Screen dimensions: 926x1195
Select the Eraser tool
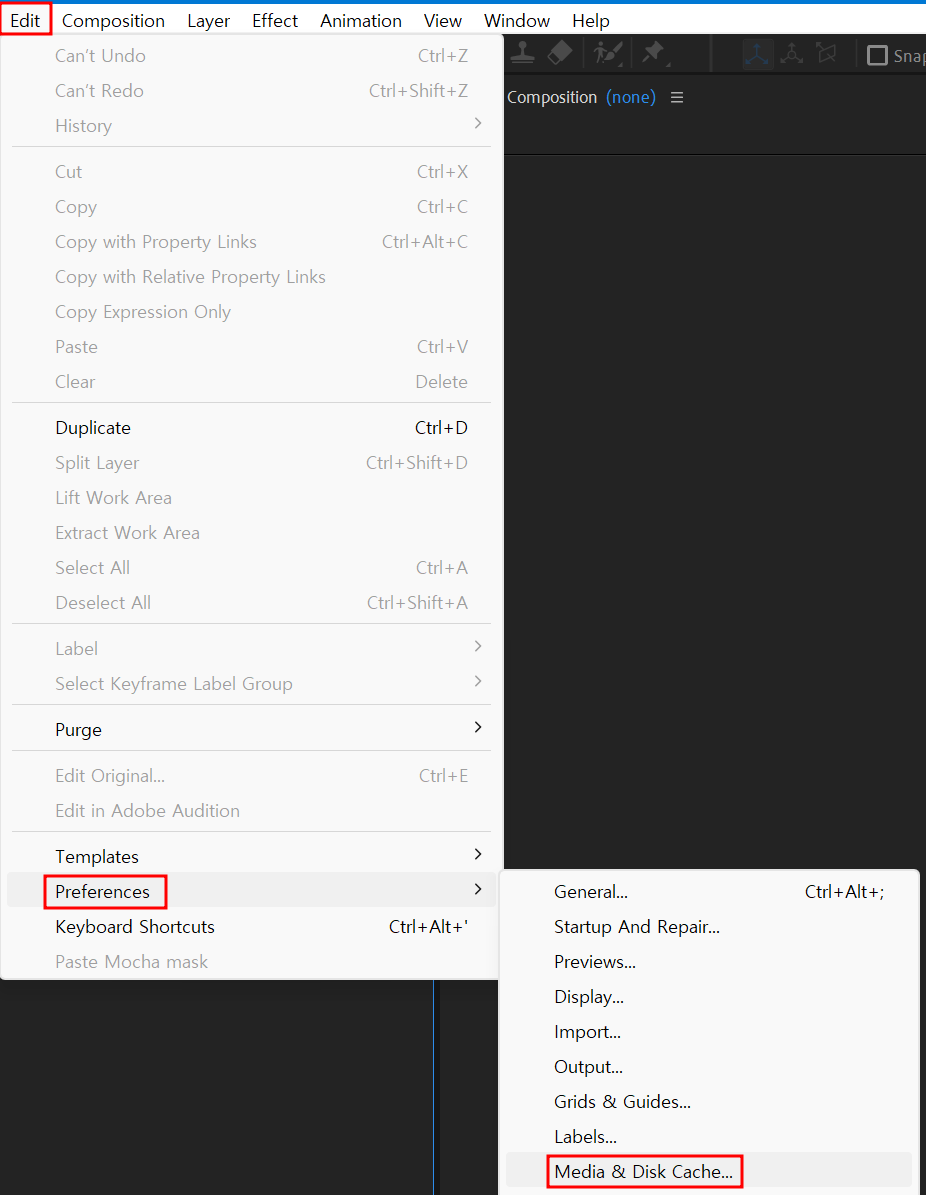[560, 53]
